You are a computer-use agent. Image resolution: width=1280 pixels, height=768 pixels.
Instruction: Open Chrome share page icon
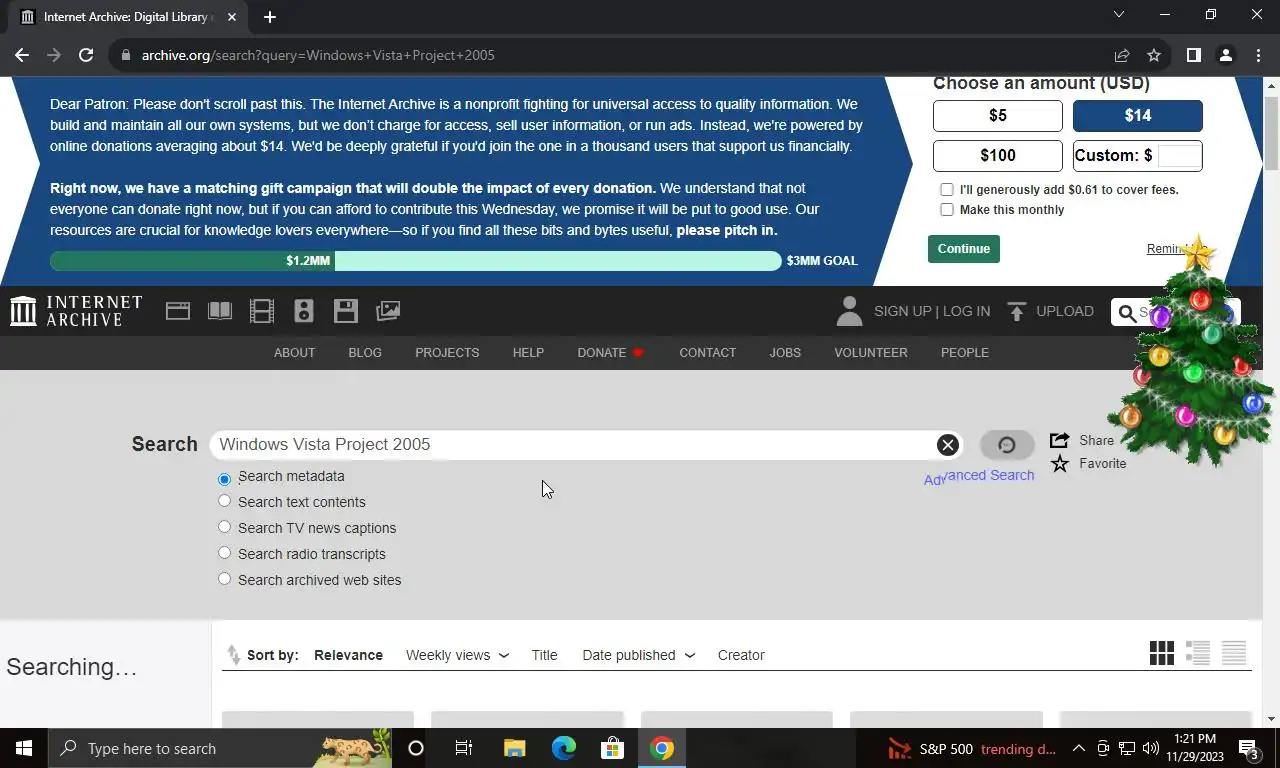pos(1122,55)
